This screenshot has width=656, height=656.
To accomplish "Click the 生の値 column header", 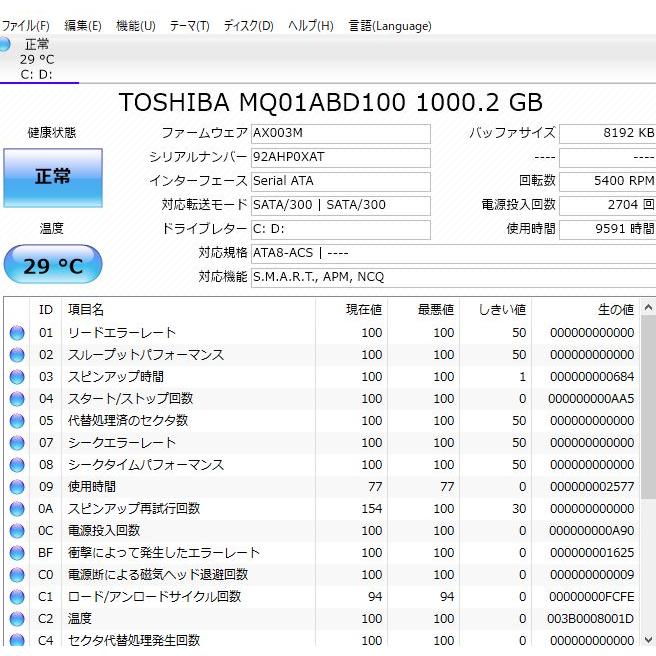I will 586,310.
